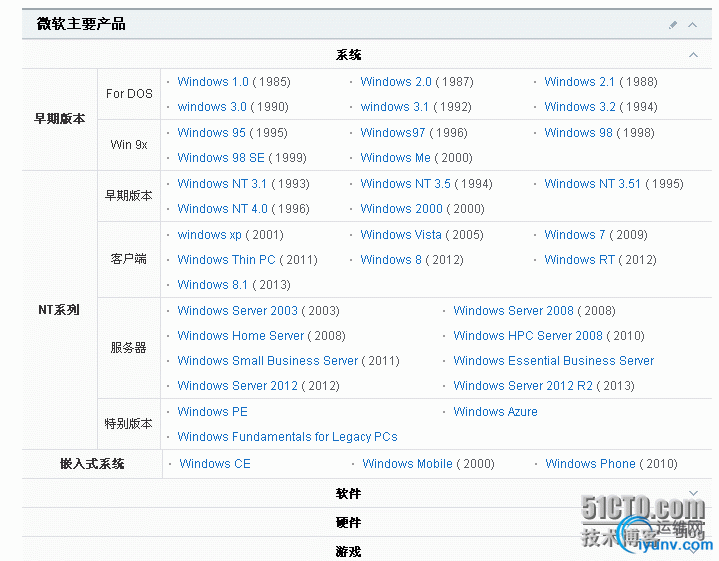This screenshot has width=719, height=561.
Task: Open the Windows Me link
Action: pyautogui.click(x=395, y=158)
